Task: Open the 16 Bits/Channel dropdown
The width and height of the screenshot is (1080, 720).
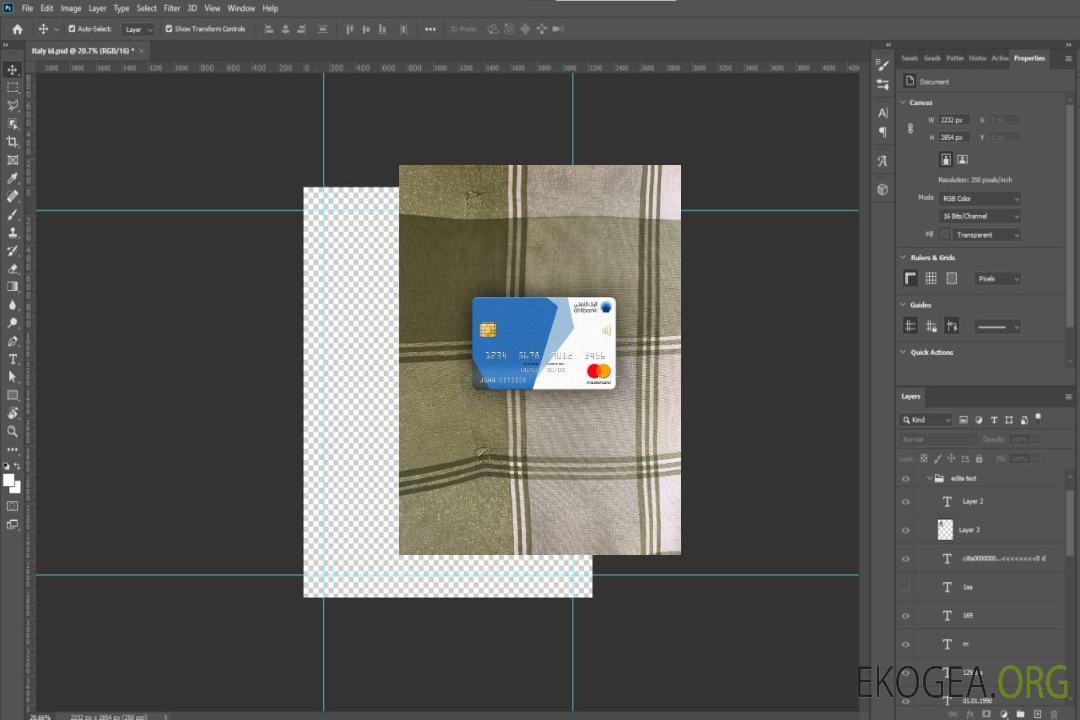Action: (980, 216)
